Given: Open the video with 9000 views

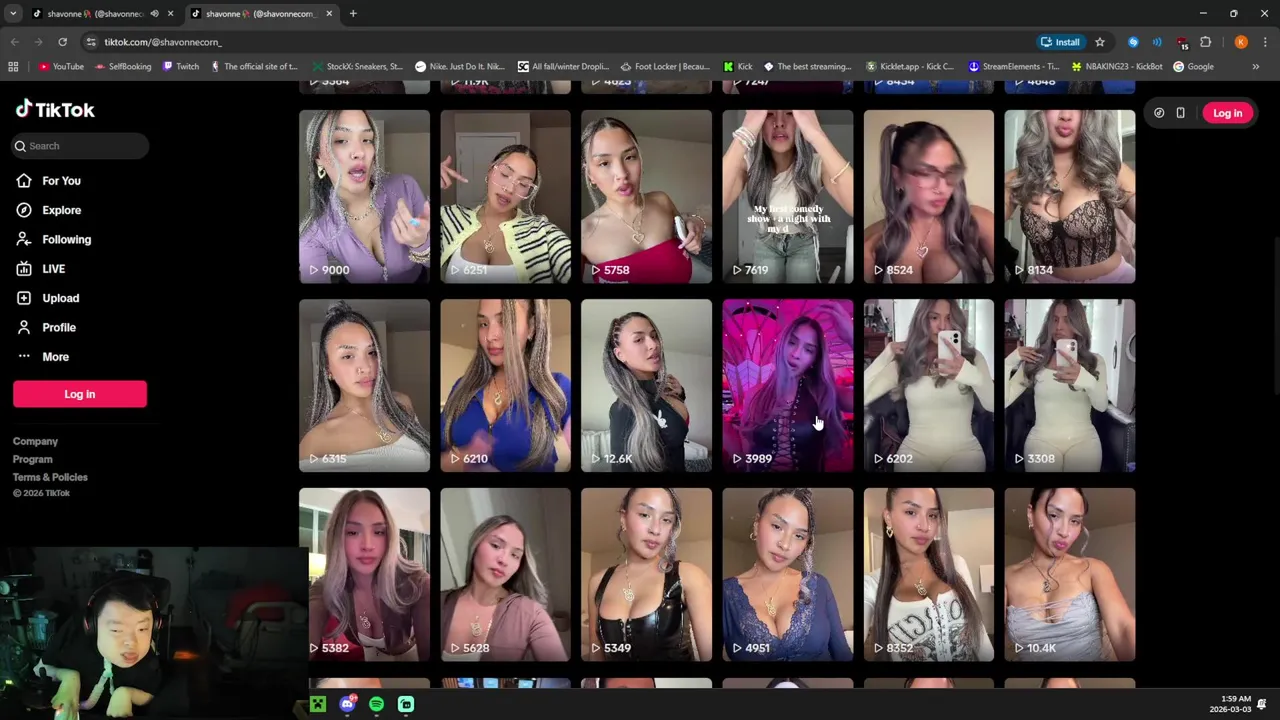Looking at the screenshot, I should (x=364, y=197).
